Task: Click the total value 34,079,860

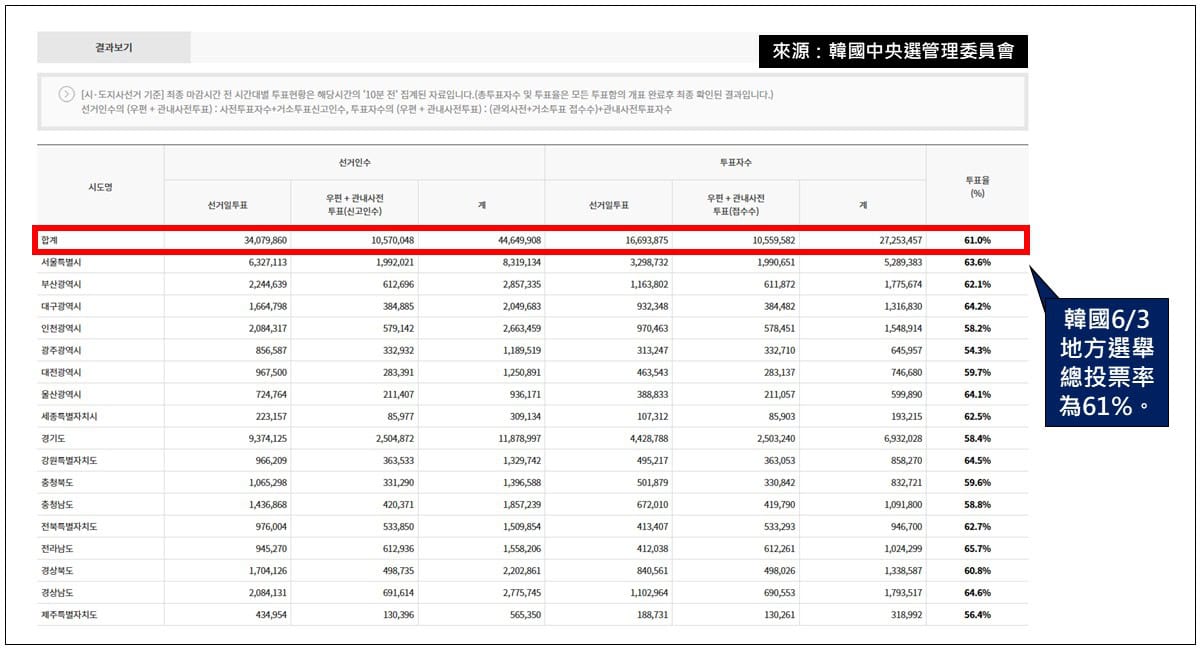Action: pyautogui.click(x=265, y=241)
